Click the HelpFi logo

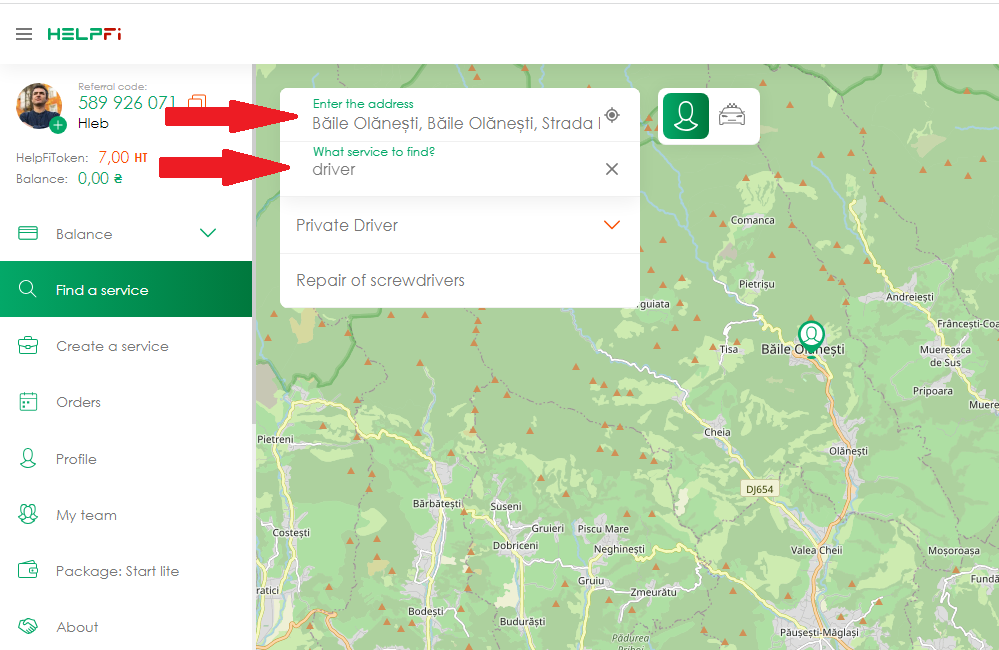coord(84,34)
